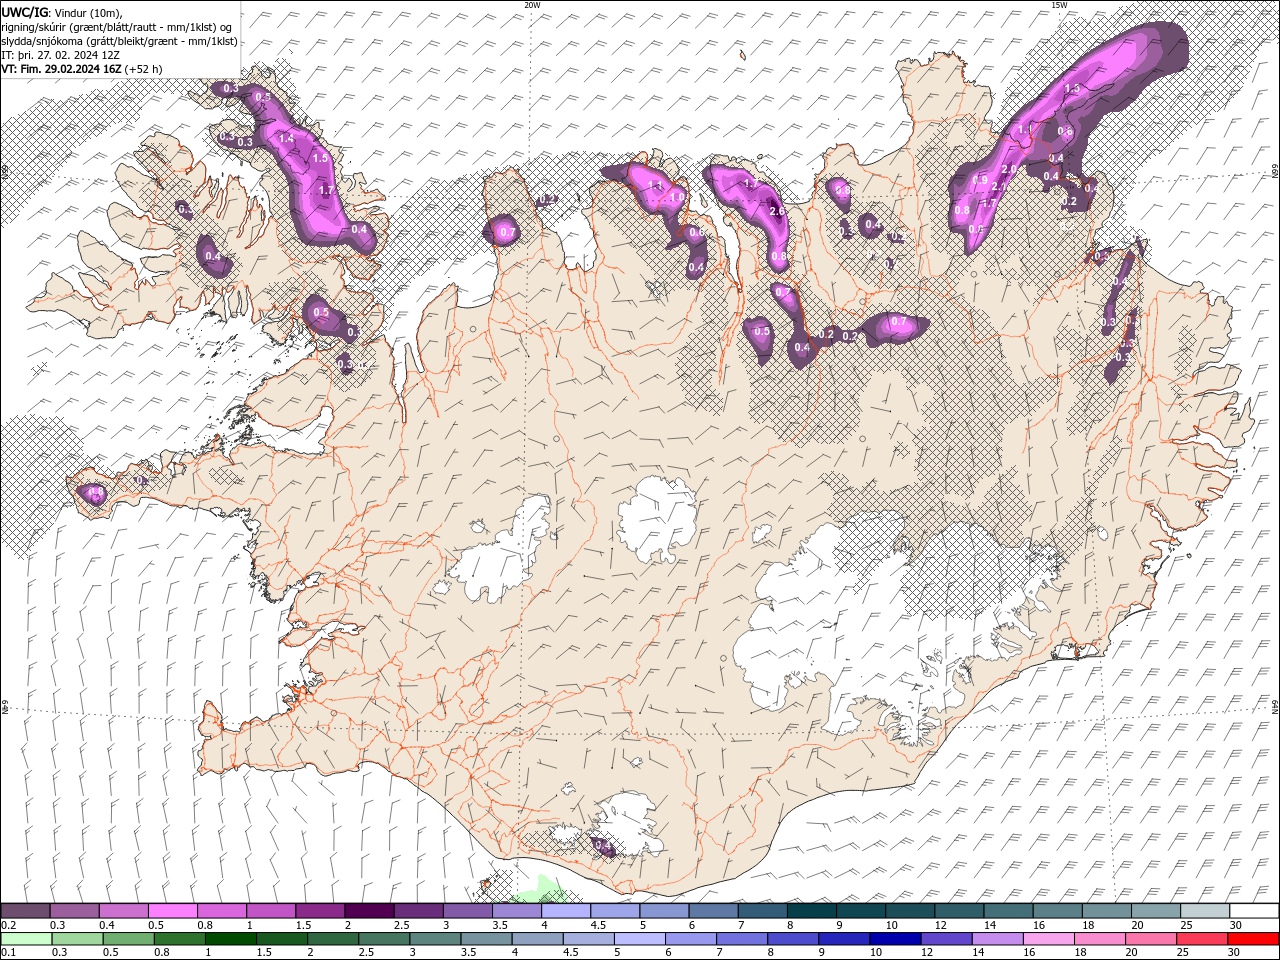Click the violet 14–16 rain legend swatch
This screenshot has height=960, width=1280.
coord(997,939)
